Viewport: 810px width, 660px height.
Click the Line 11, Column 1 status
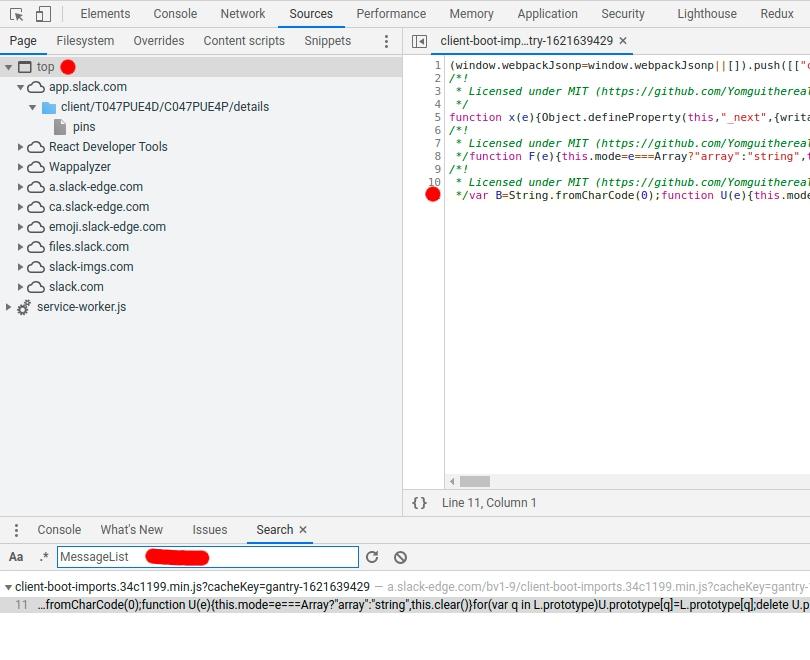point(489,503)
